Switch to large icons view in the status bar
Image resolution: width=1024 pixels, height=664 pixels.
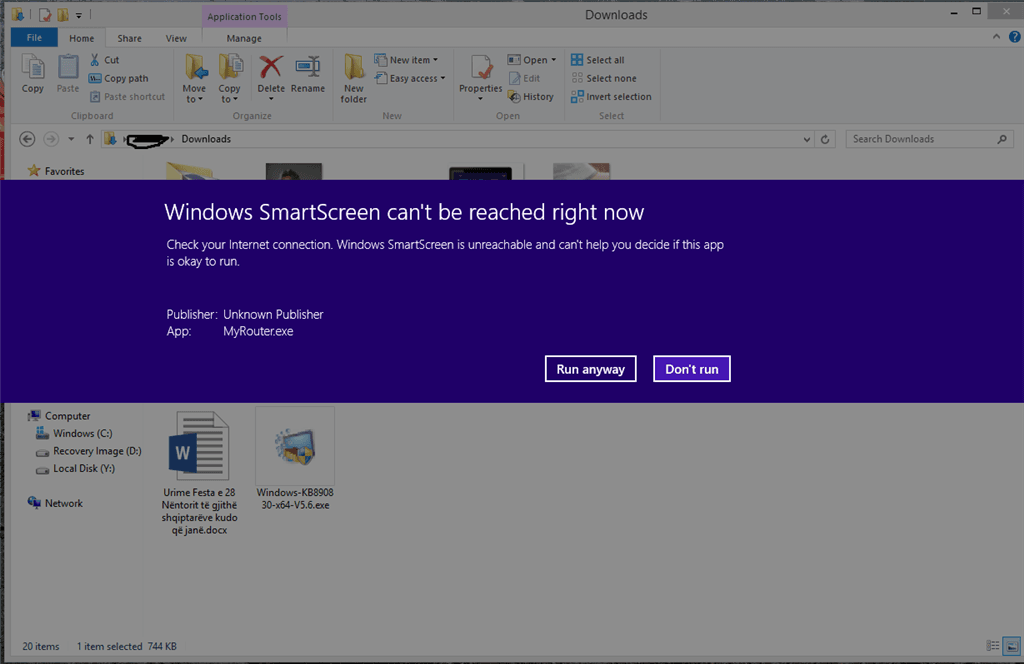pyautogui.click(x=1012, y=646)
